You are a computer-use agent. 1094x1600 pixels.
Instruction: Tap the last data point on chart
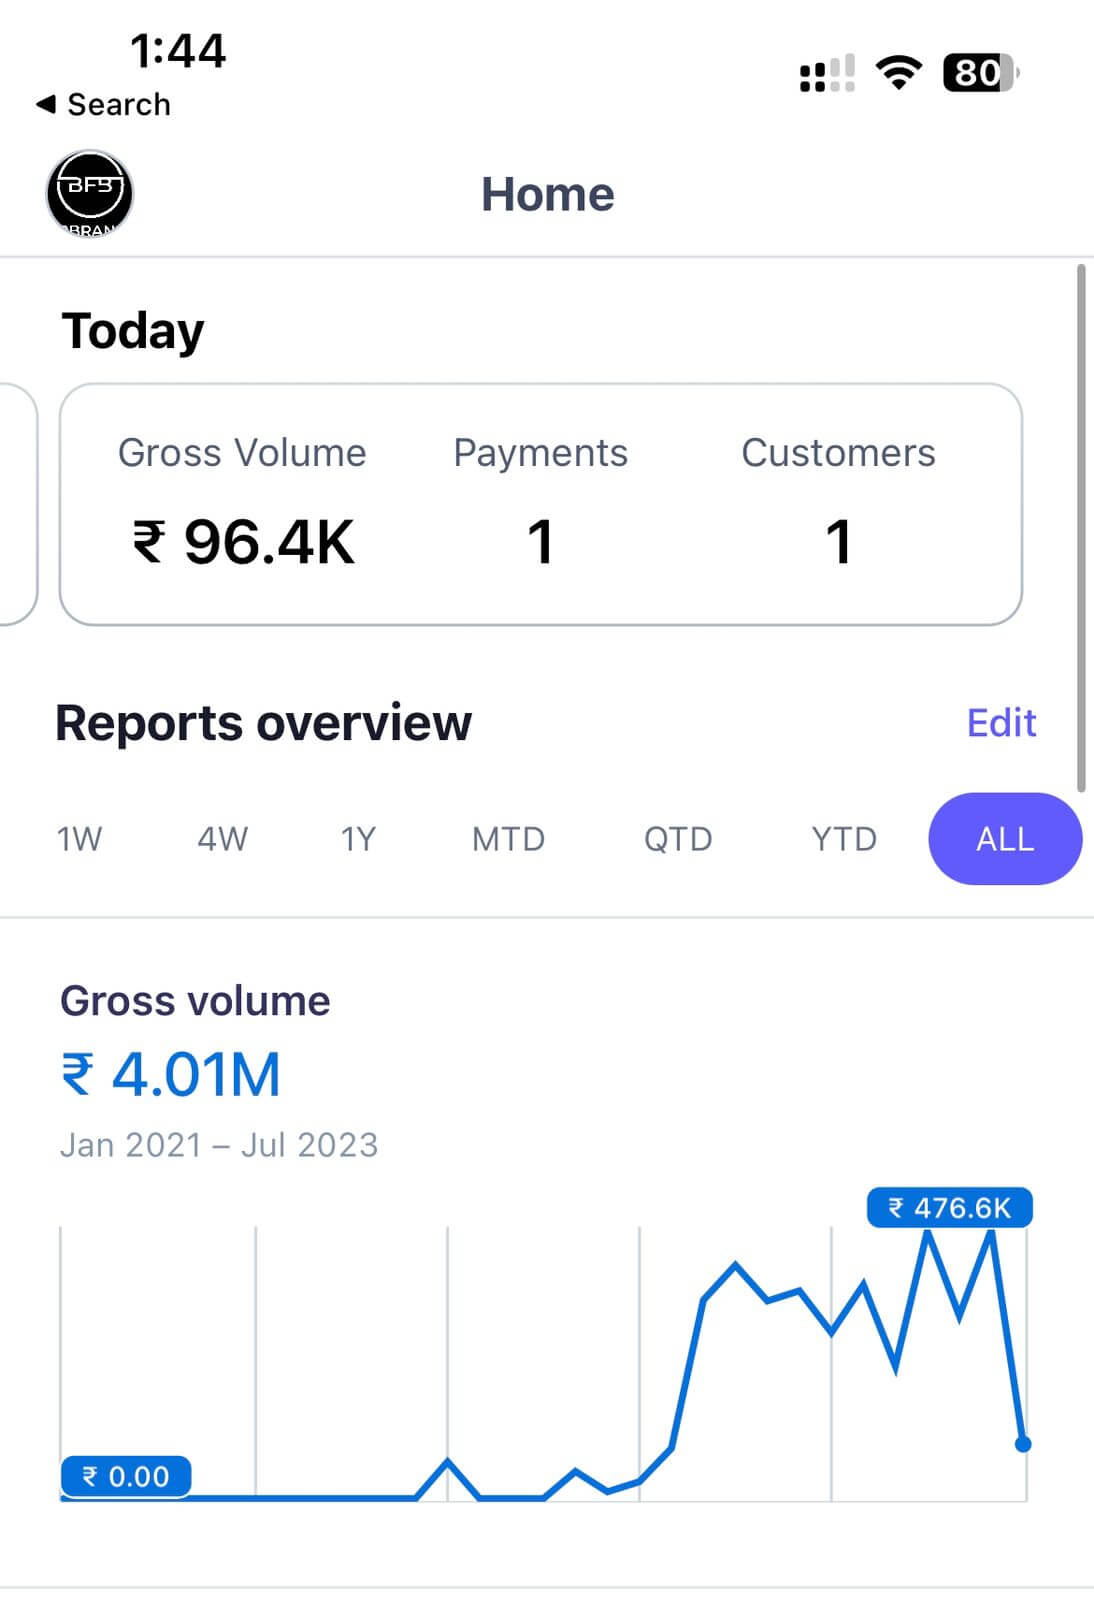(1022, 1444)
